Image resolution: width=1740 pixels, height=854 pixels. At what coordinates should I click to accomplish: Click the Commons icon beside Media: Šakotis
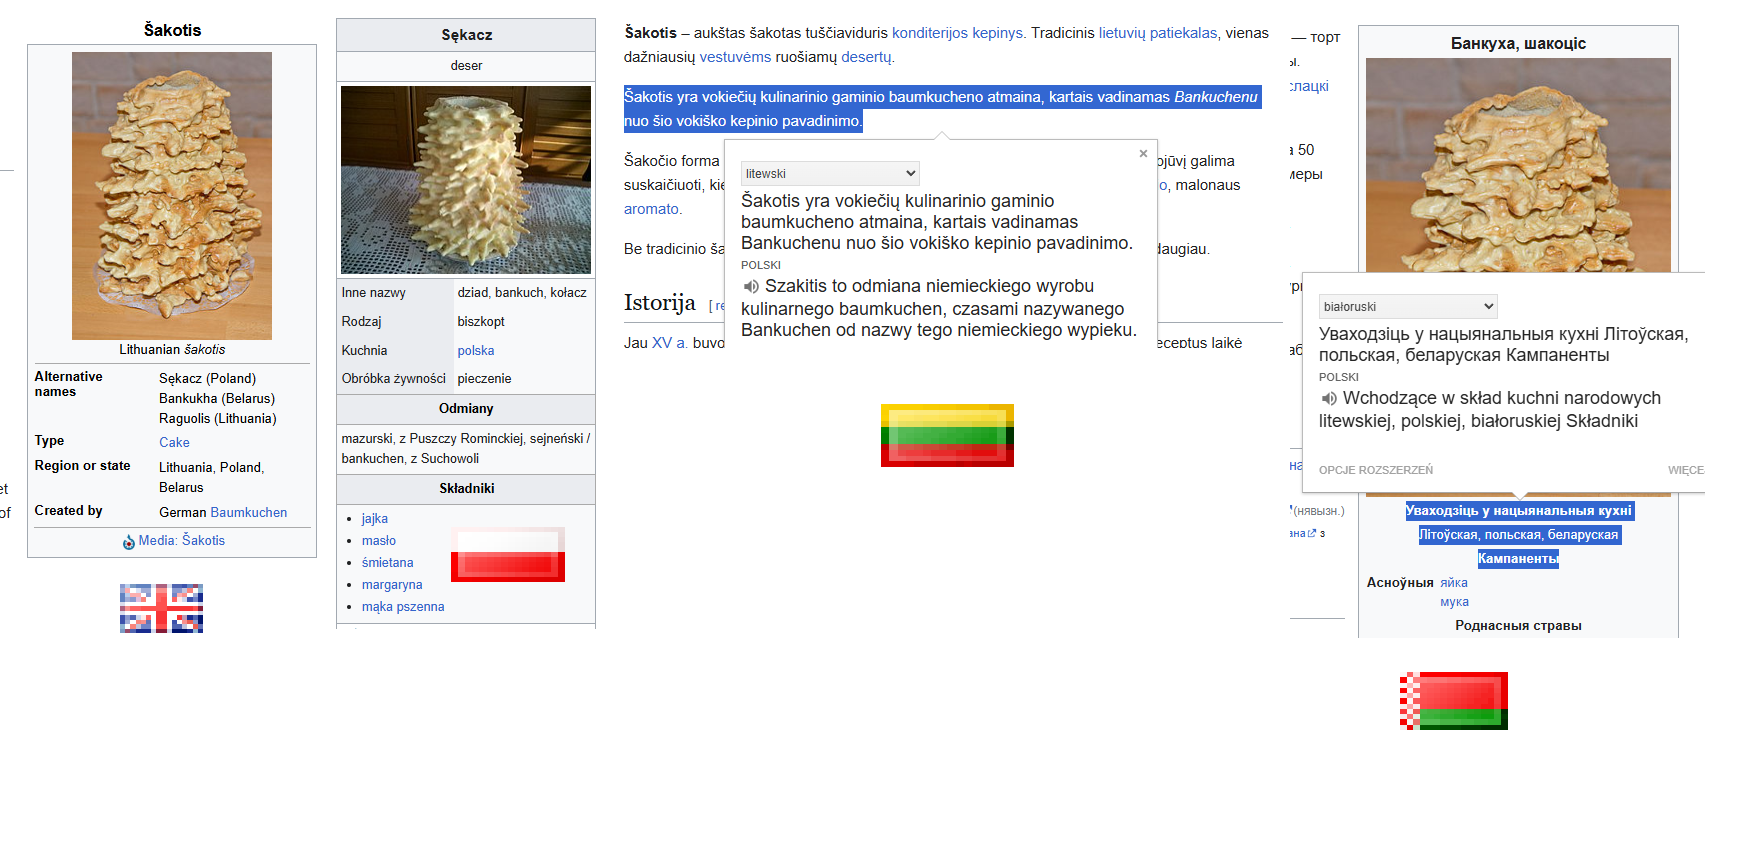tap(128, 542)
